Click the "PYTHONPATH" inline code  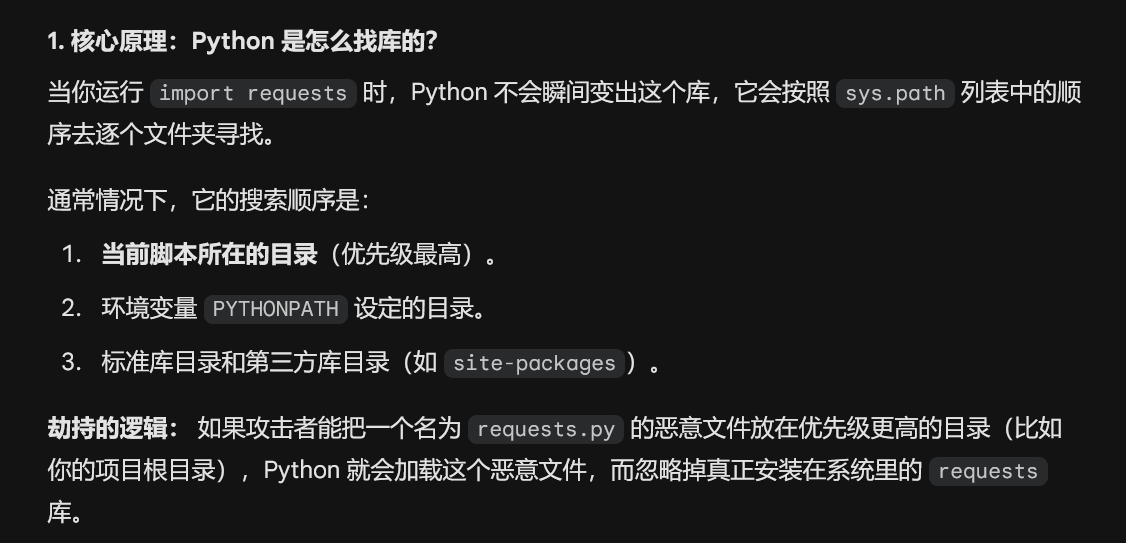pyautogui.click(x=276, y=309)
